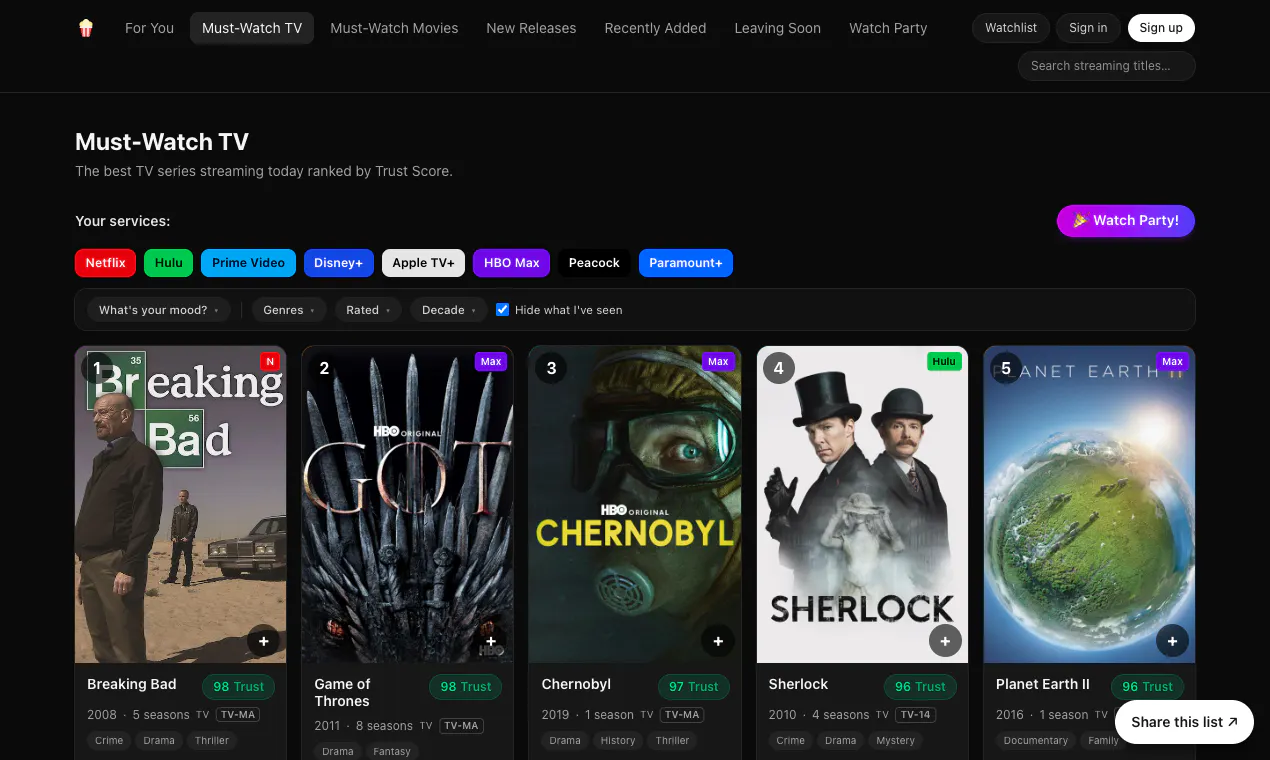Open the Chernobyl poster thumbnail
This screenshot has width=1270, height=760.
pos(635,505)
